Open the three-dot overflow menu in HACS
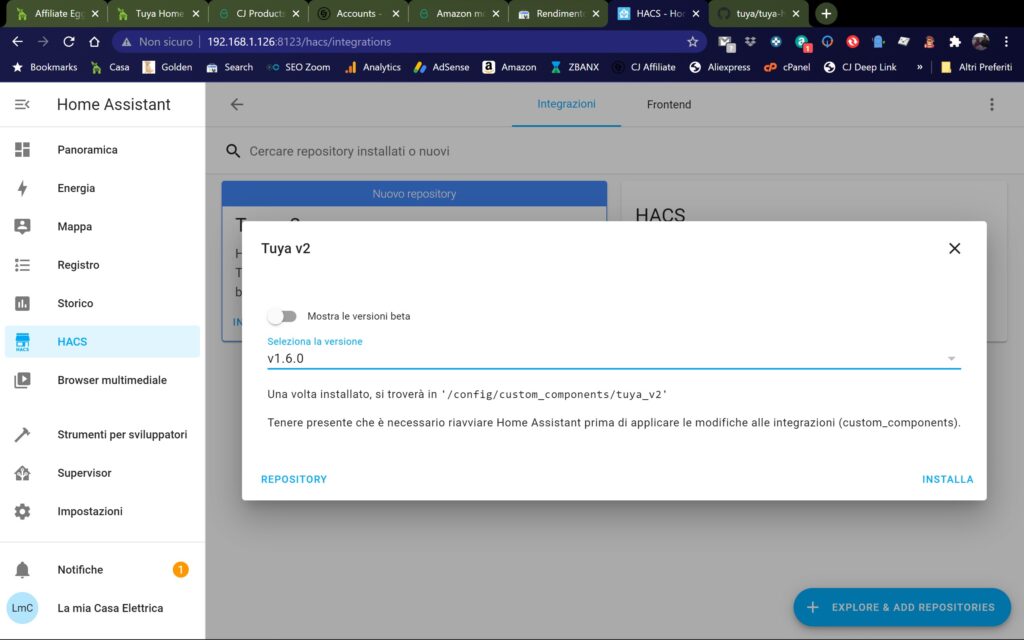Screen dimensions: 1024x640 point(992,104)
